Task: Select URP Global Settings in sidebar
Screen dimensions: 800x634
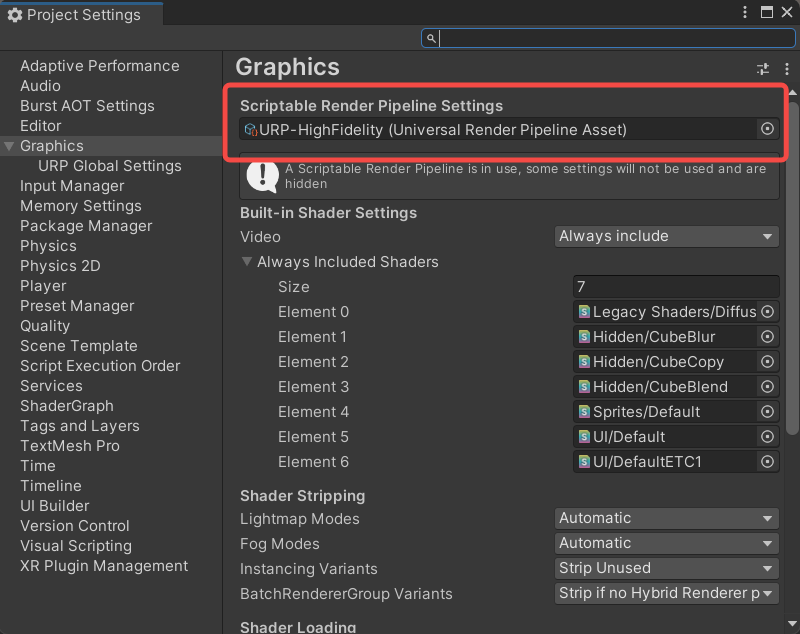Action: point(109,166)
